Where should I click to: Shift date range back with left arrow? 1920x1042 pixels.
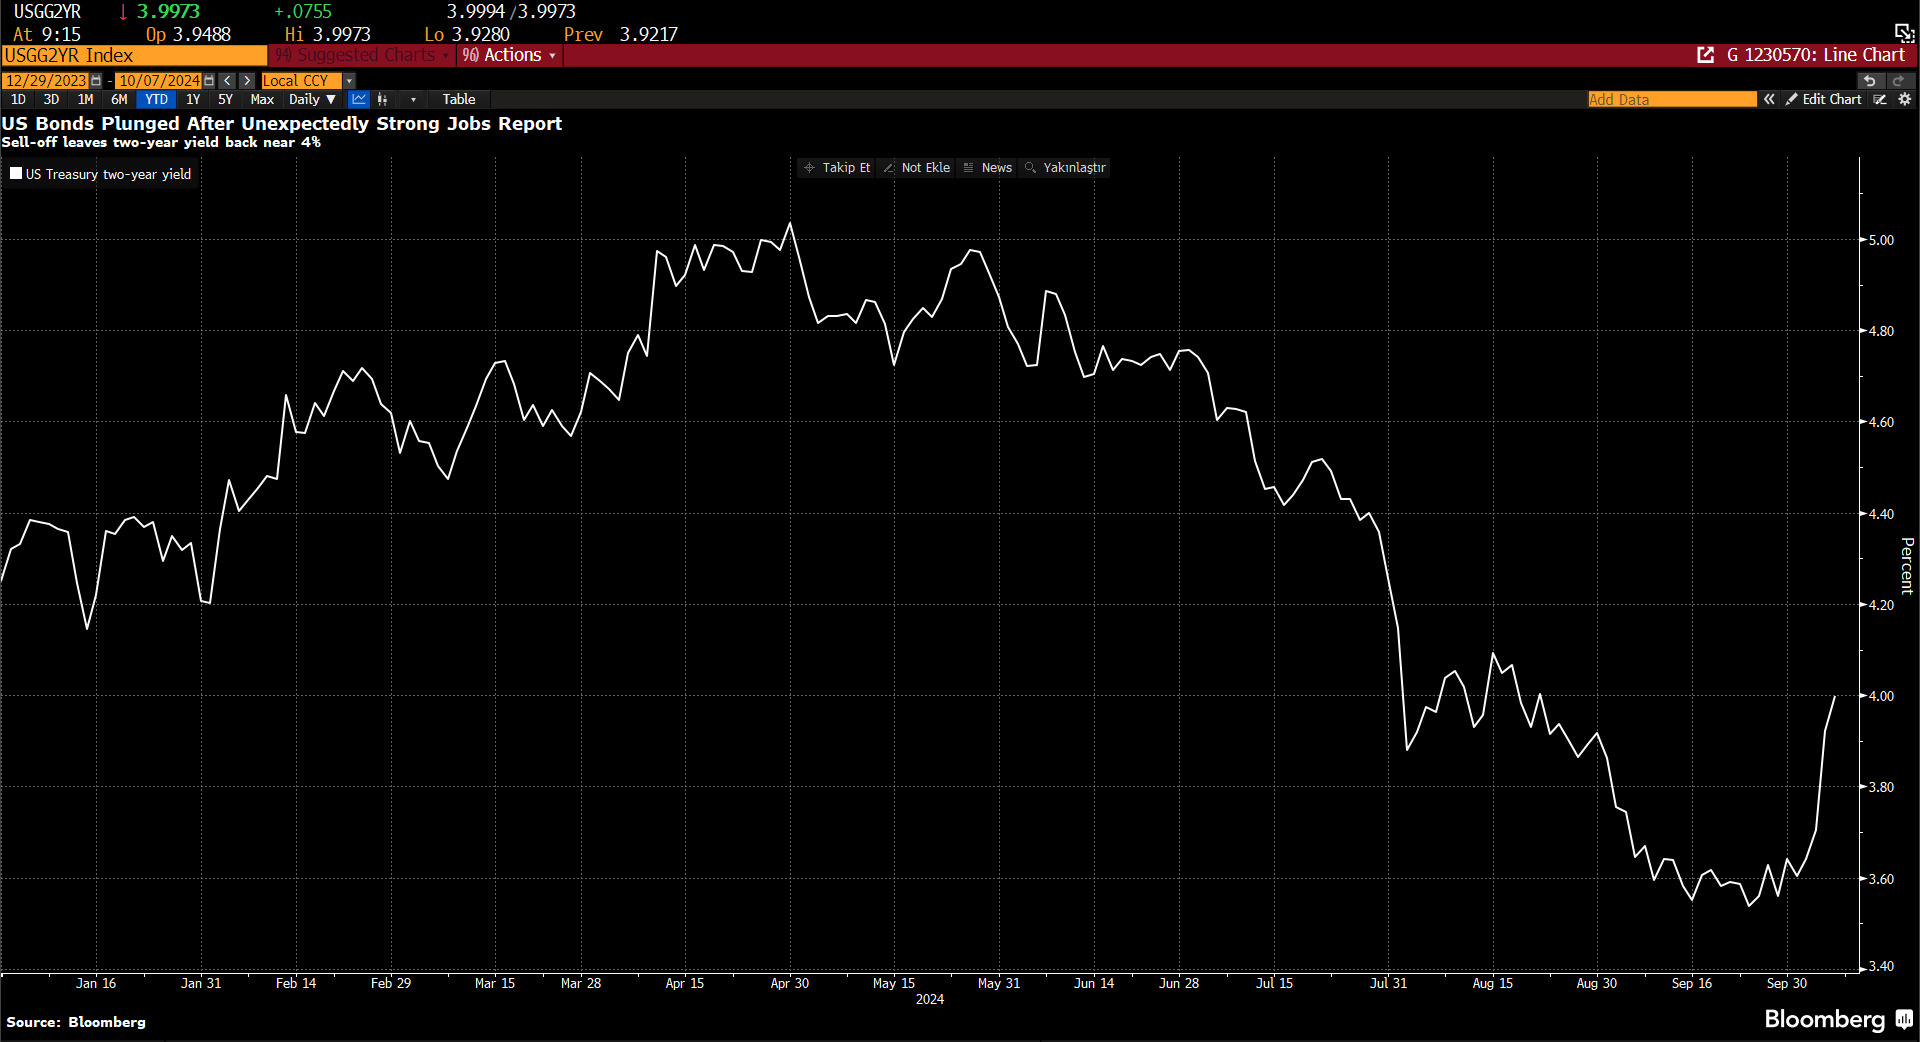pyautogui.click(x=228, y=81)
